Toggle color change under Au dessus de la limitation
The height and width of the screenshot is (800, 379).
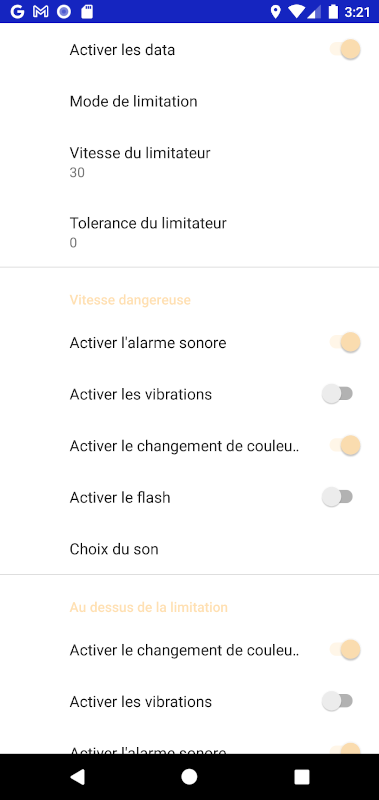click(x=345, y=649)
